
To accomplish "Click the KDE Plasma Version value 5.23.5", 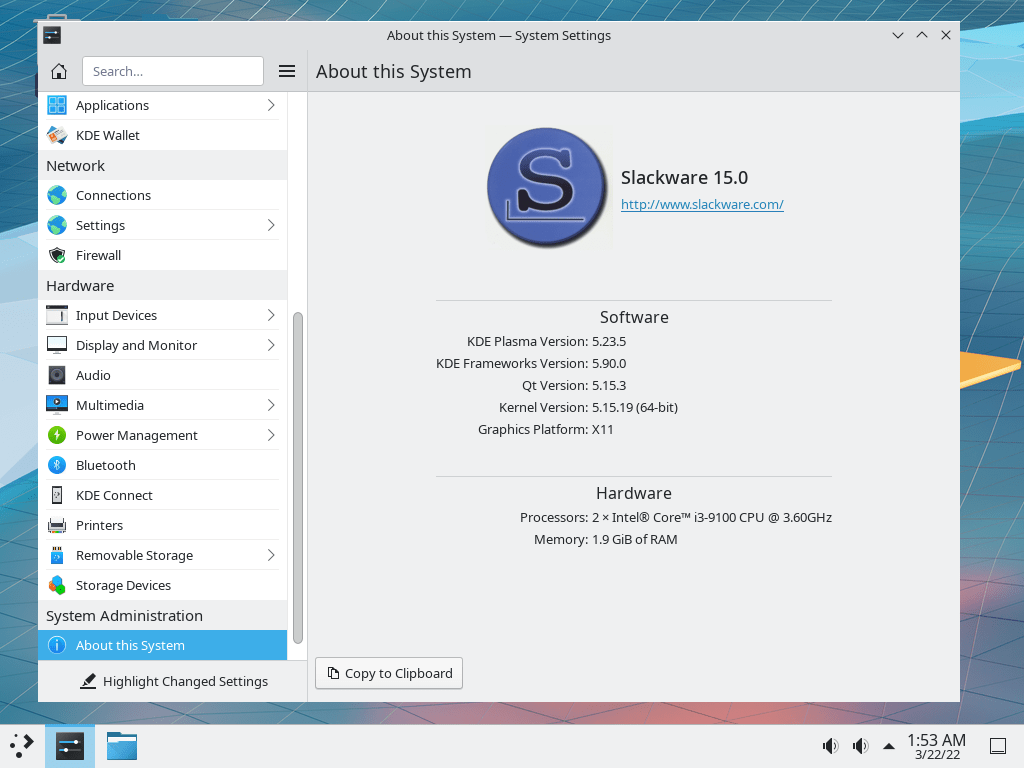I will click(x=609, y=342).
